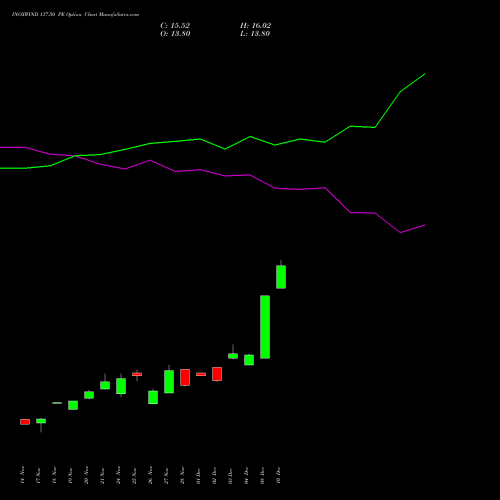Select the '17 Nov' date axis label

point(38,475)
